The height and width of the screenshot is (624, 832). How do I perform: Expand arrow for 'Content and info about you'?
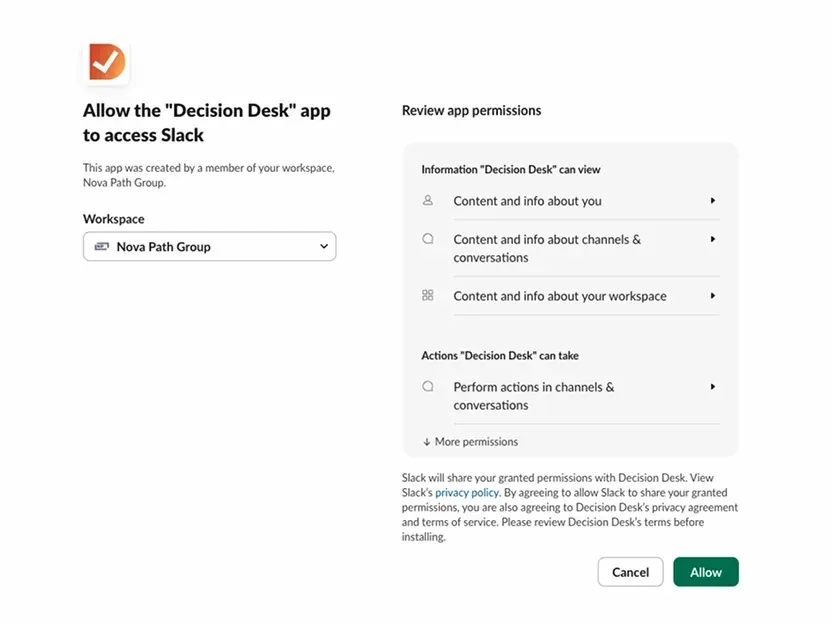pyautogui.click(x=713, y=201)
